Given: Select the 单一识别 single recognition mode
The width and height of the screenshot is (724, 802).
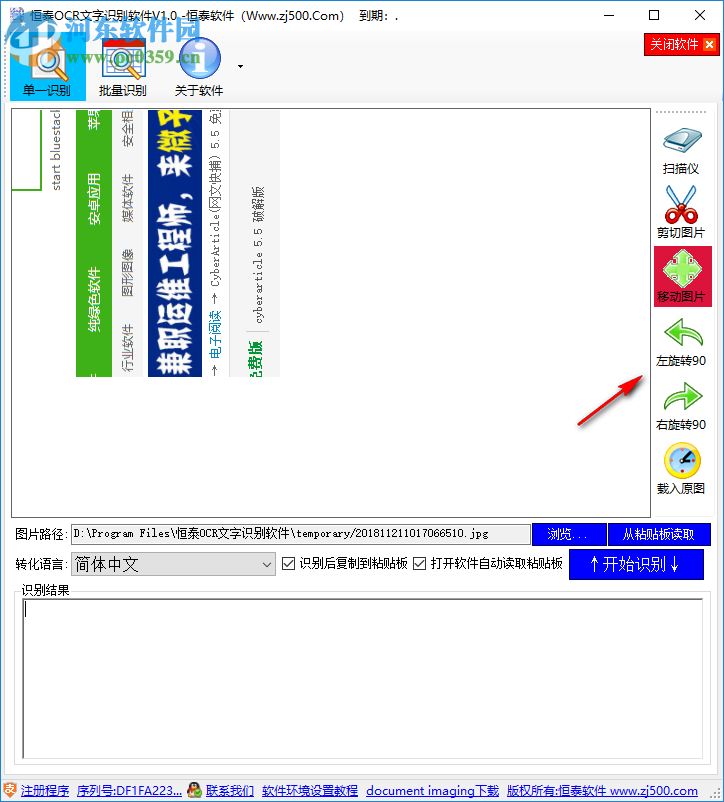Looking at the screenshot, I should coord(48,68).
